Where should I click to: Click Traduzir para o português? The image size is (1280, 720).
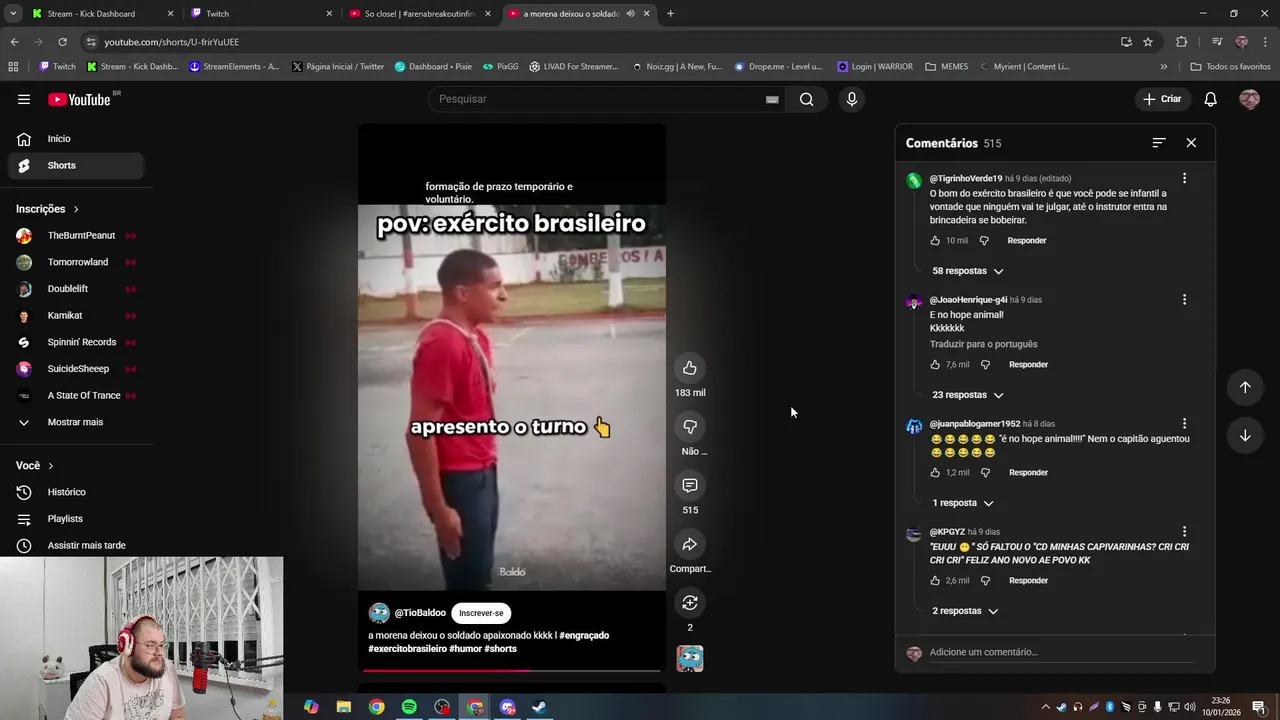[x=983, y=344]
